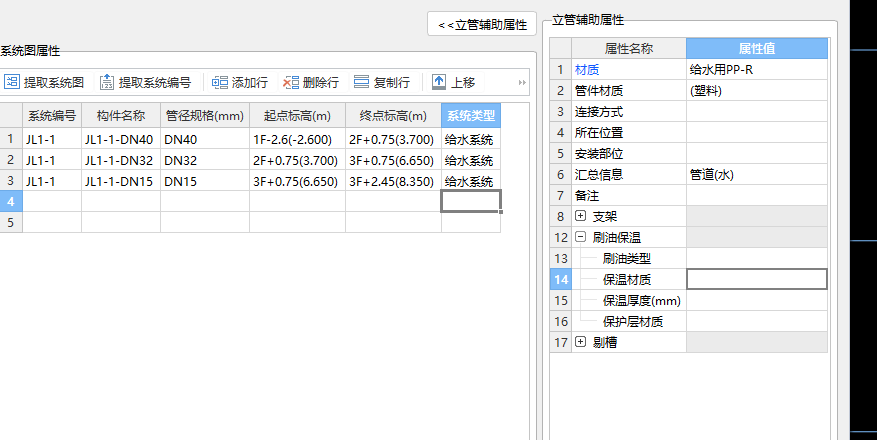Click the 3F+2.45(8.350) end elevation cell
Image resolution: width=877 pixels, height=440 pixels.
(x=393, y=181)
